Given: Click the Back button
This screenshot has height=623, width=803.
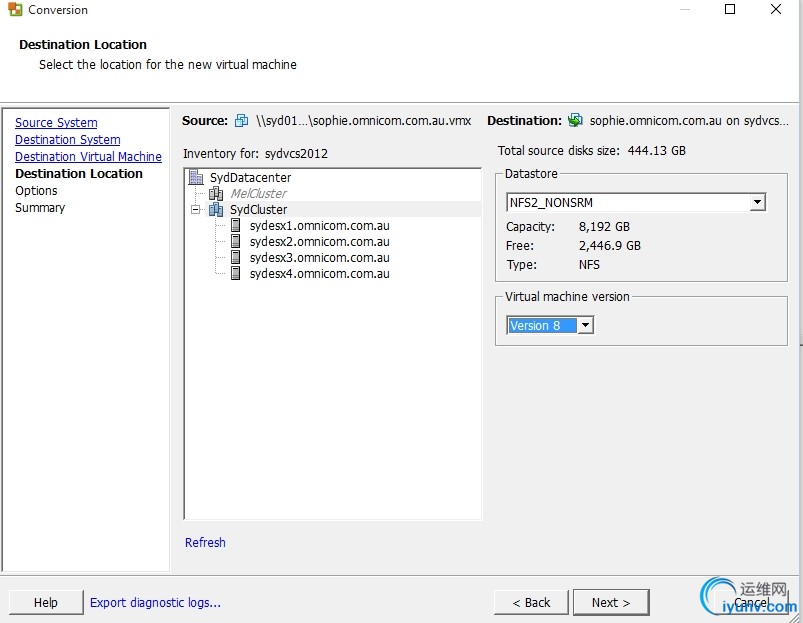Looking at the screenshot, I should click(531, 603).
